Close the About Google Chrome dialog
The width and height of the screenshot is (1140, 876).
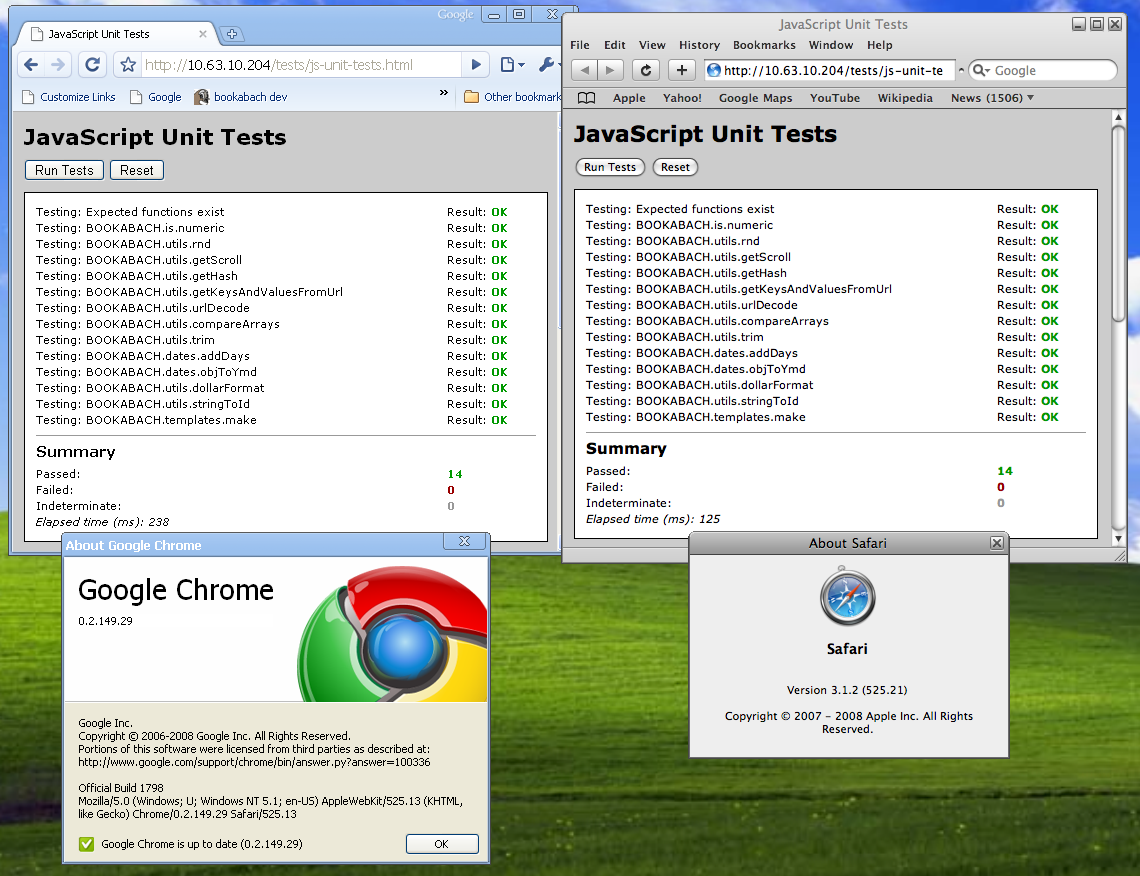coord(465,541)
